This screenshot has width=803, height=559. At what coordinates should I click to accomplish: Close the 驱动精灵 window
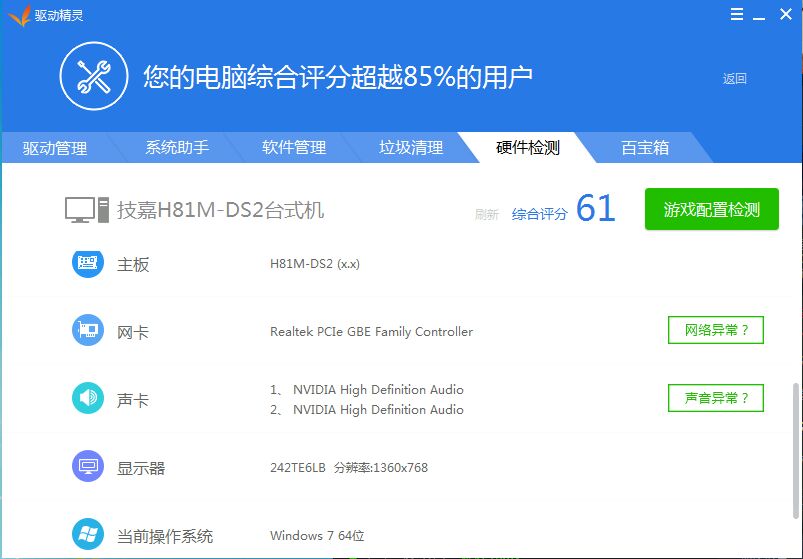(x=786, y=14)
